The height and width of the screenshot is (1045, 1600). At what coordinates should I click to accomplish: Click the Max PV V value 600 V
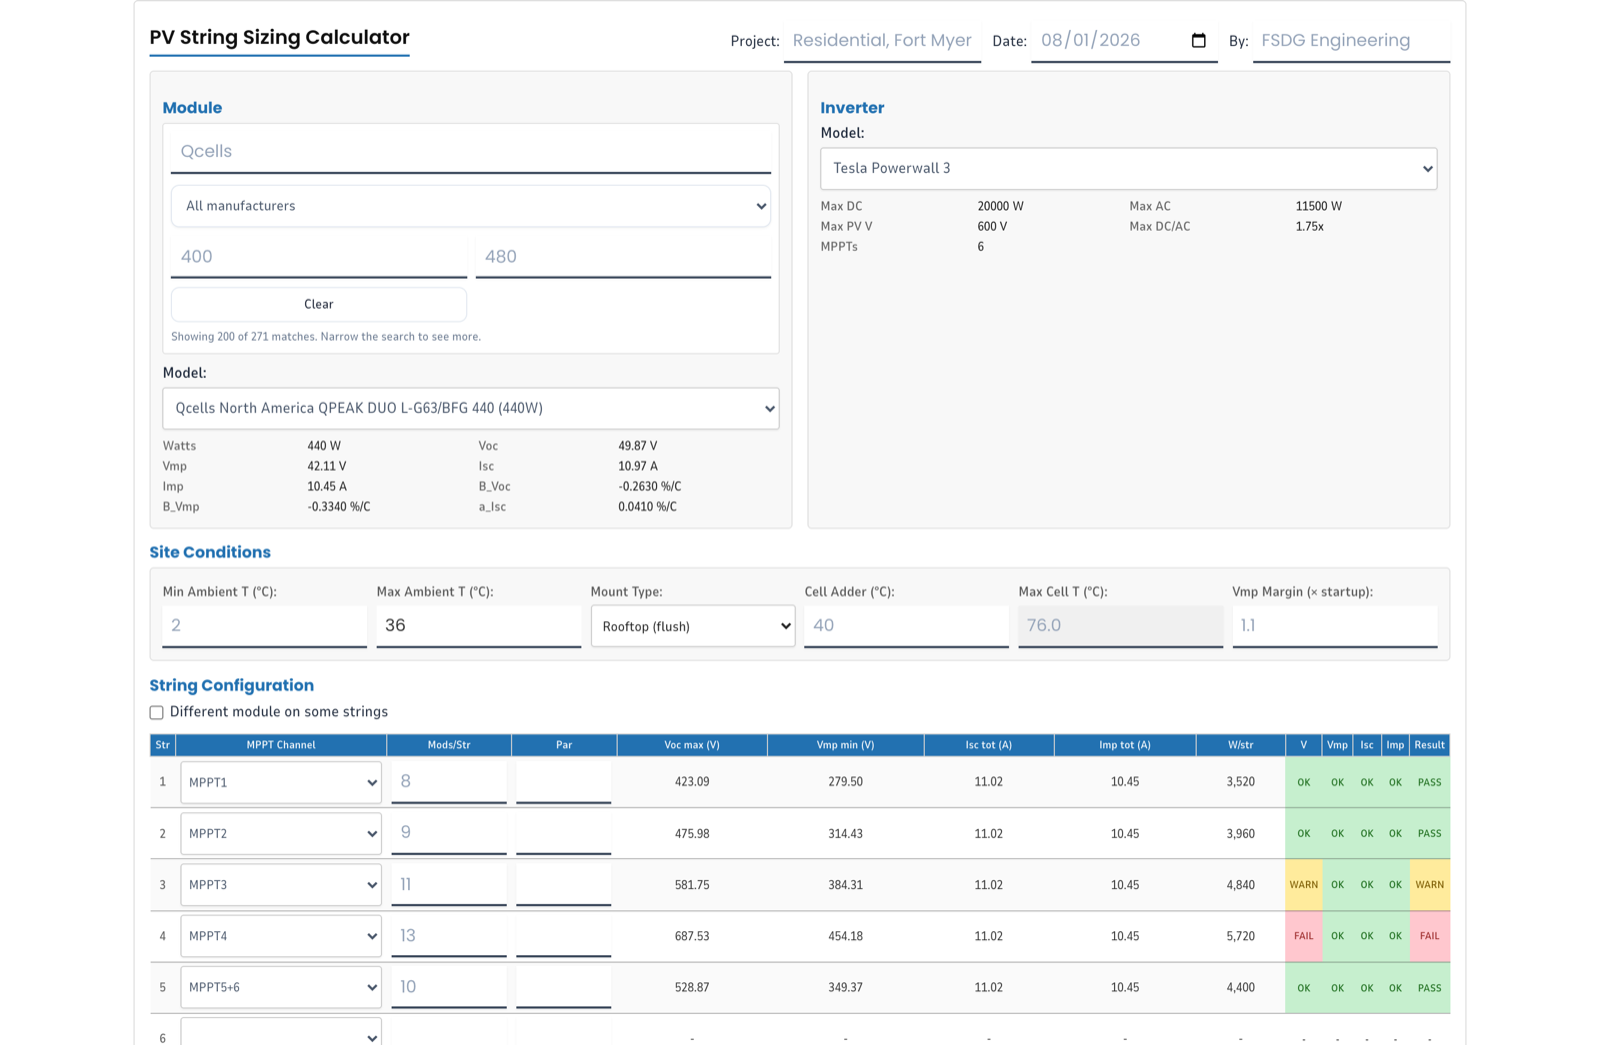click(992, 227)
